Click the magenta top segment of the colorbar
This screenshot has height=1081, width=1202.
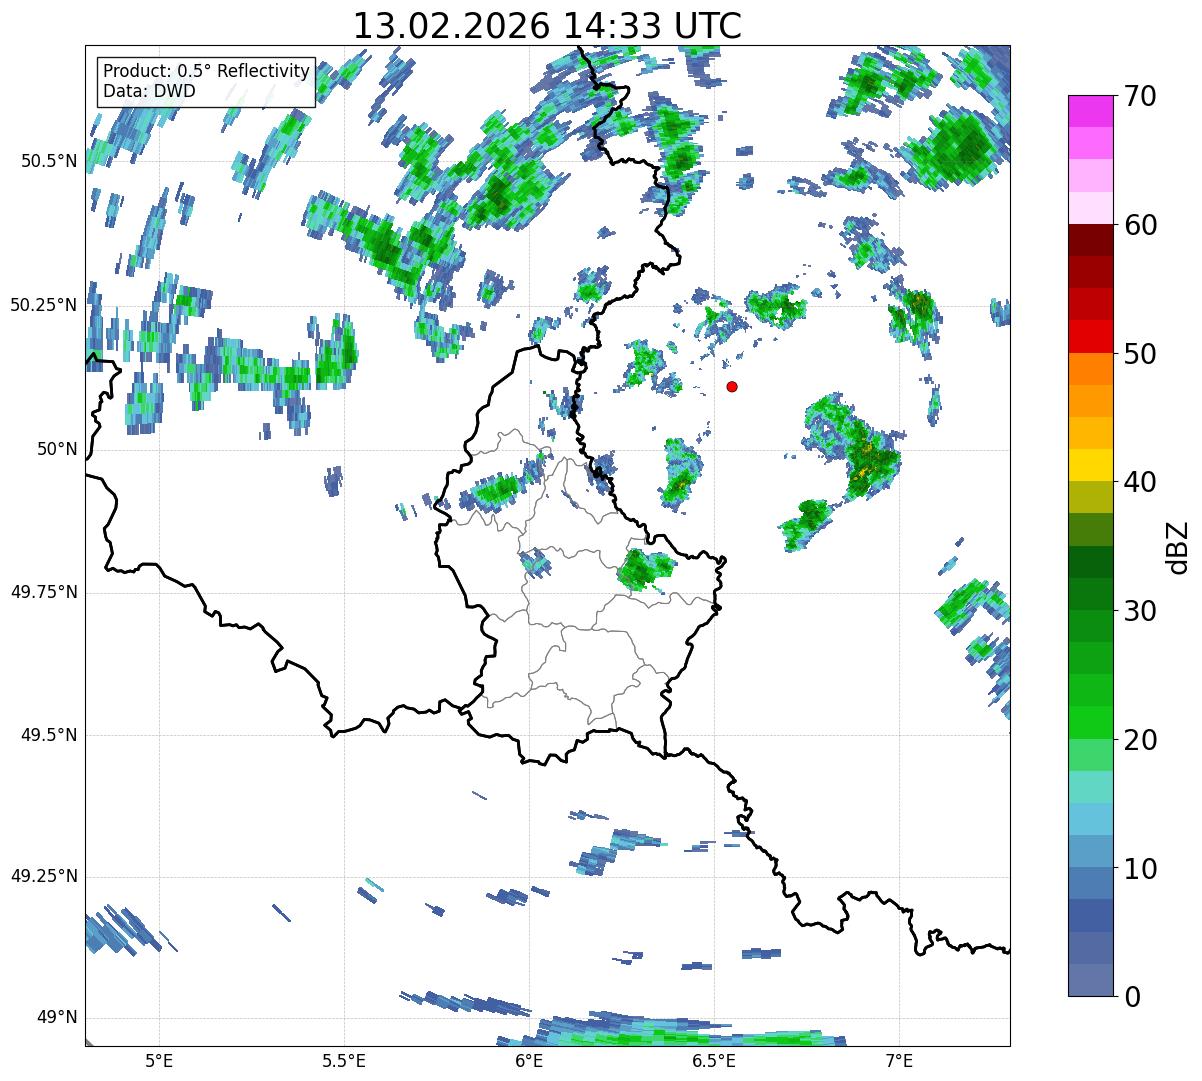tap(1090, 111)
